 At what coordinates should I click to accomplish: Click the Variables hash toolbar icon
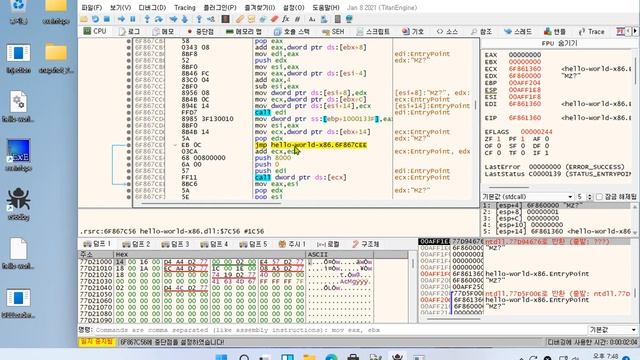[x=297, y=19]
